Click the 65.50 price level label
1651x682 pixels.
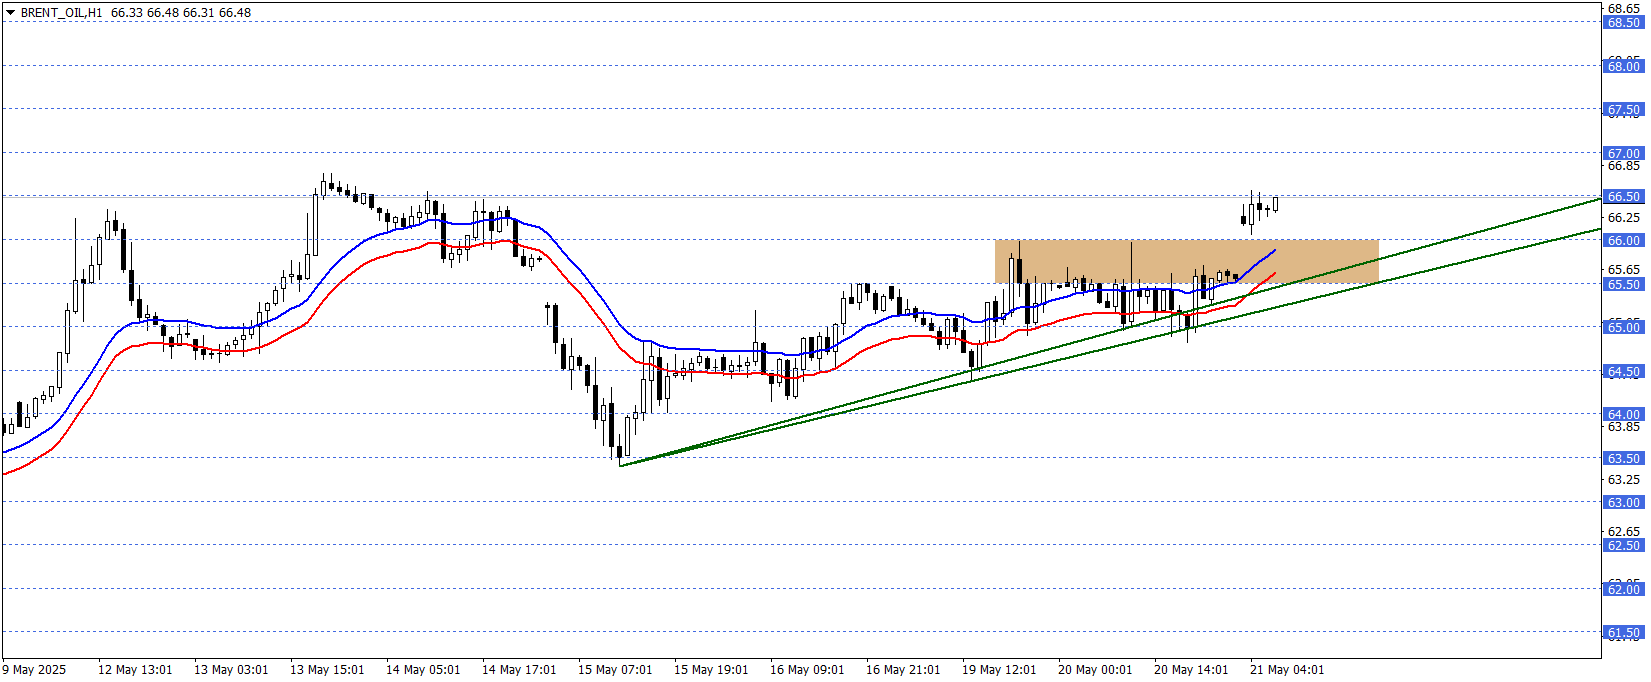click(1623, 285)
